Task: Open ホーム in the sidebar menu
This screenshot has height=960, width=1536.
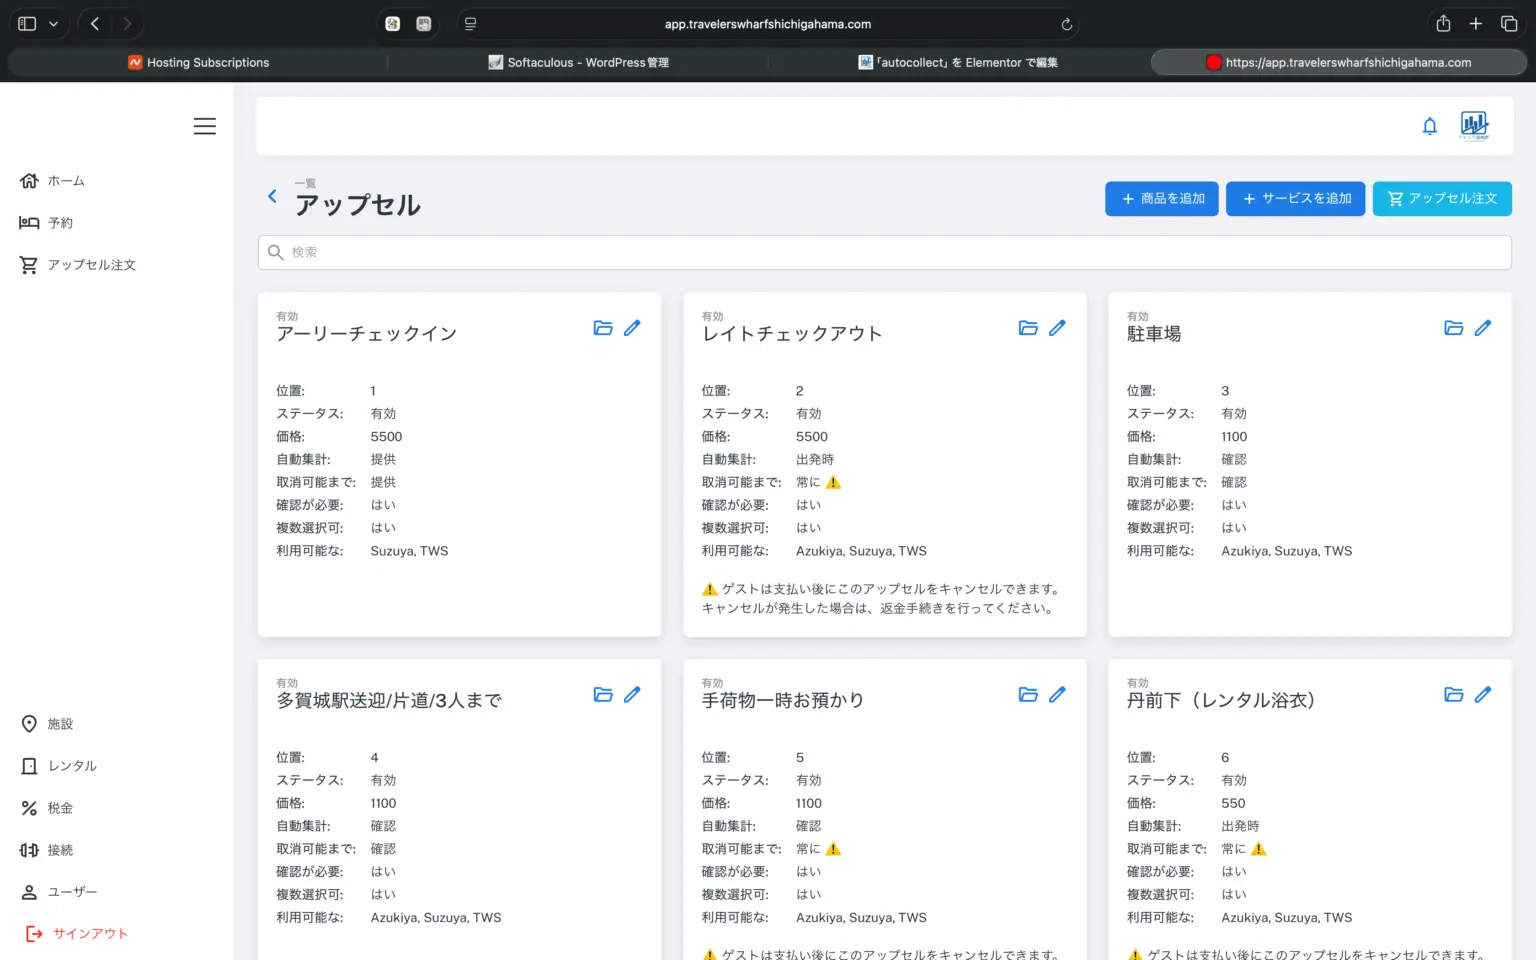Action: tap(66, 181)
